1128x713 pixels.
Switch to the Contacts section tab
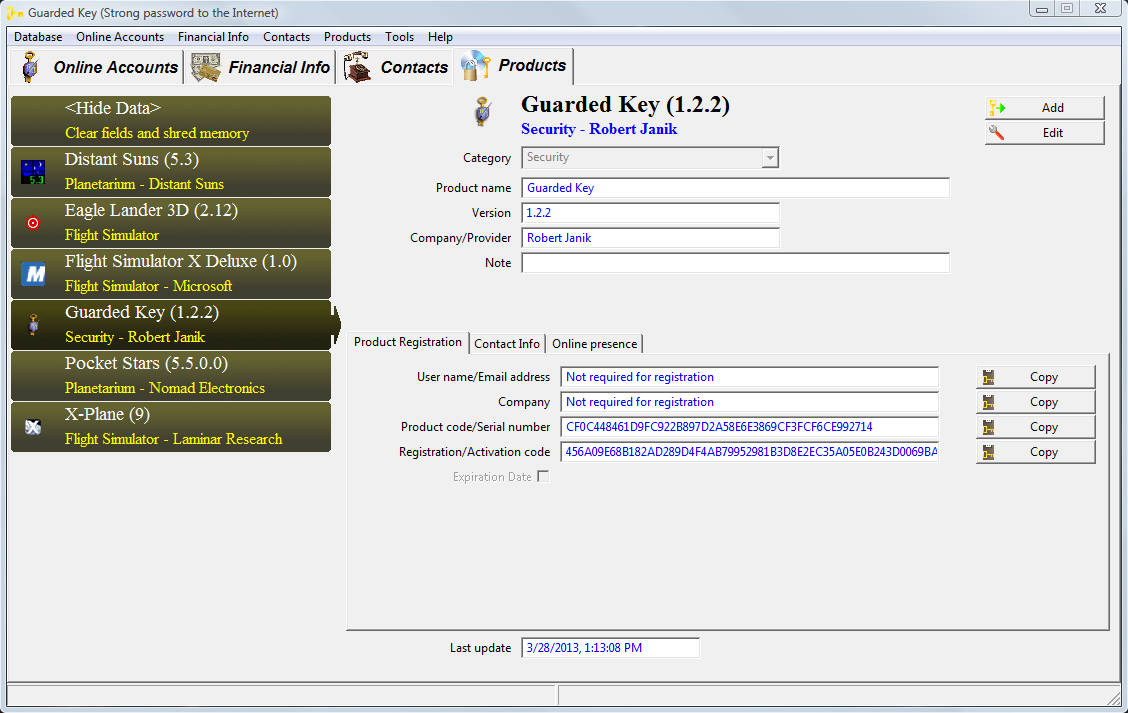click(396, 67)
